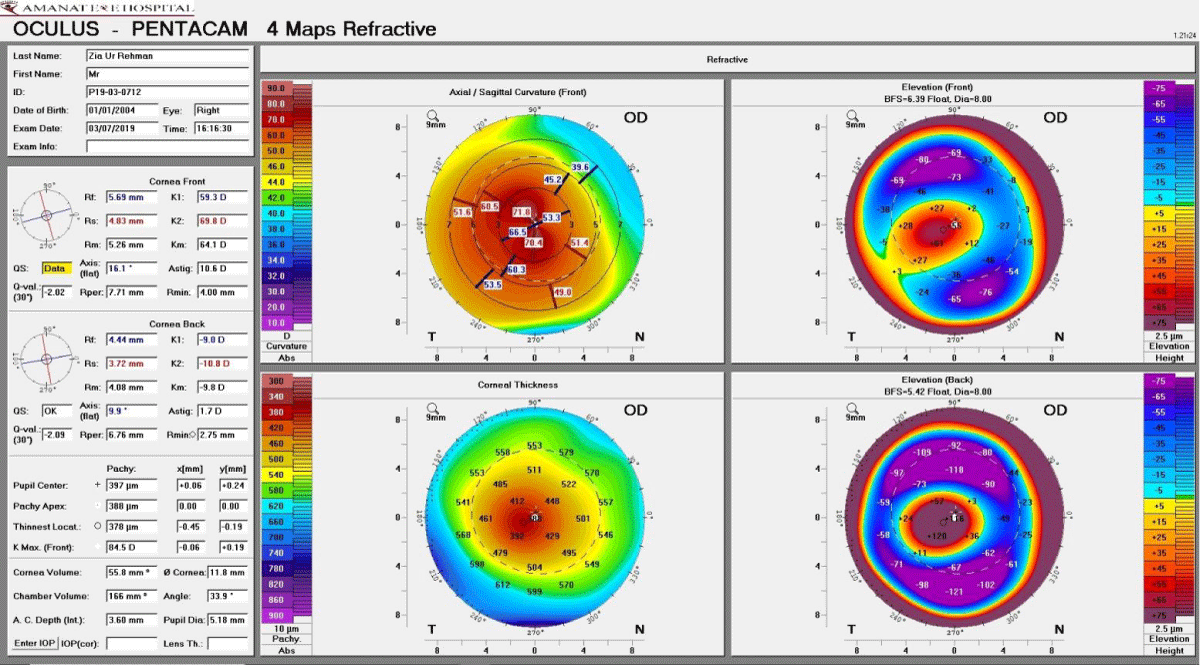This screenshot has height=665, width=1200.
Task: Select the Thinnest Location value 378 µm
Action: tap(131, 527)
